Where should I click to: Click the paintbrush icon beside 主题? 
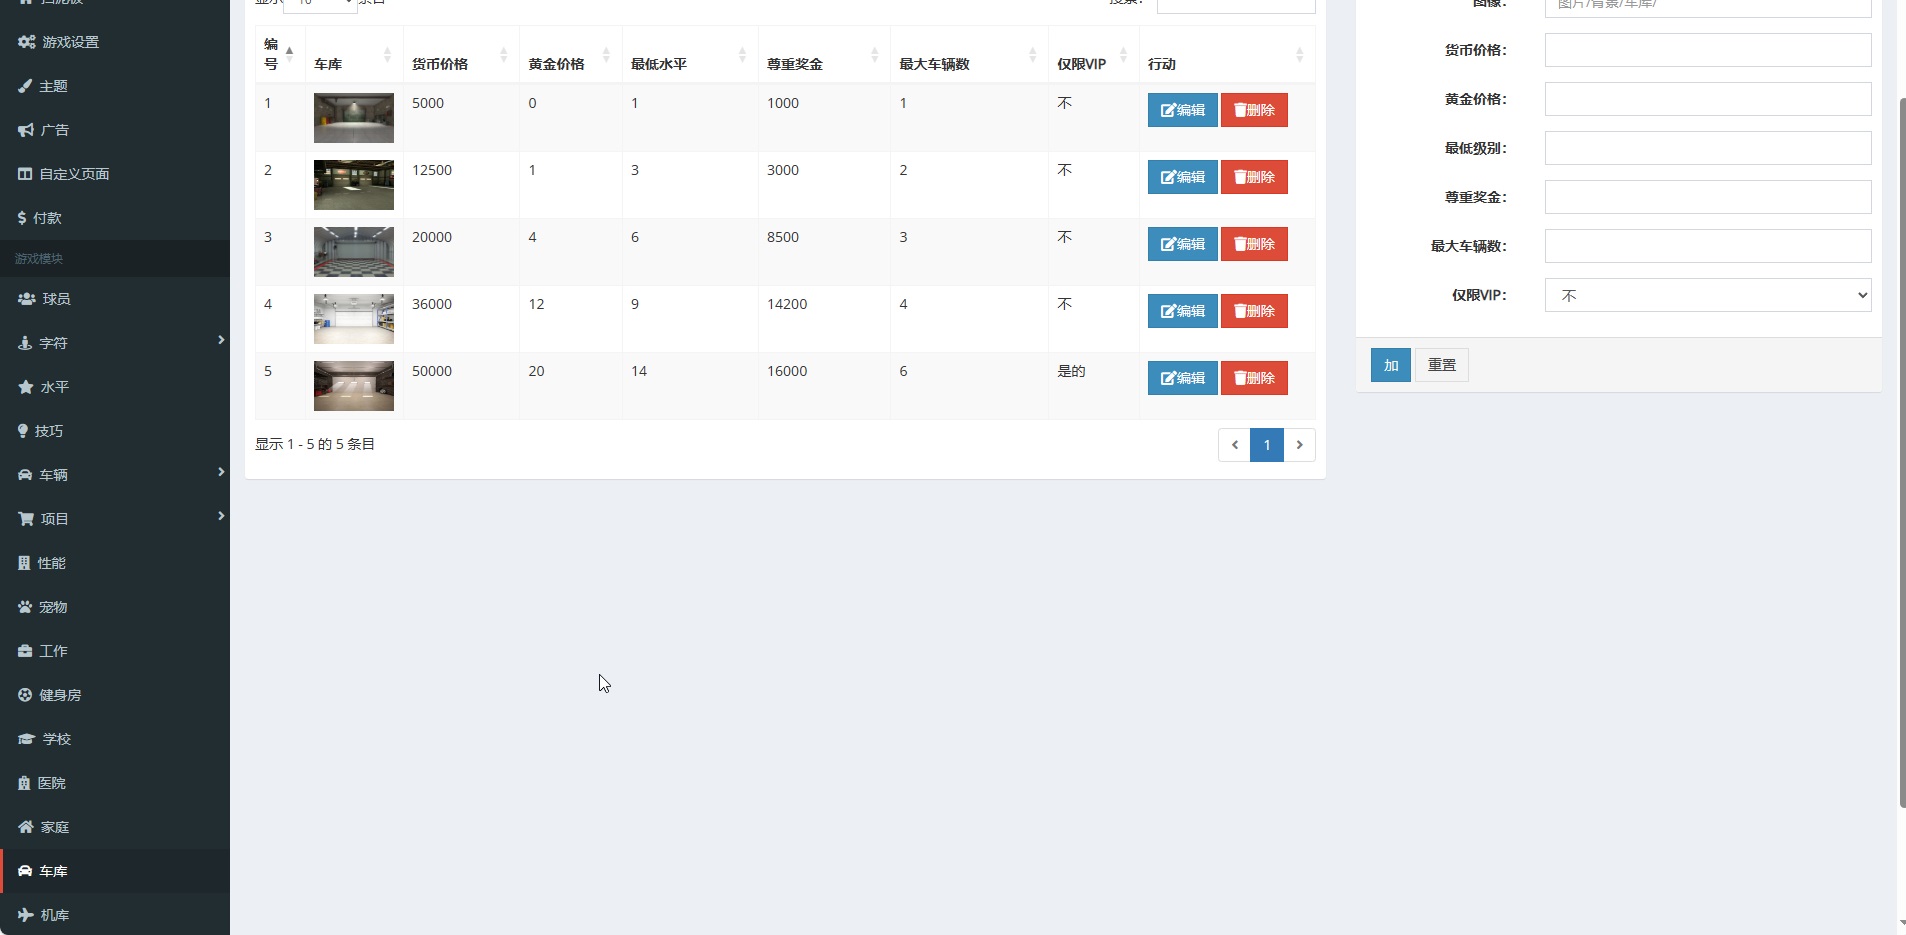coord(25,86)
